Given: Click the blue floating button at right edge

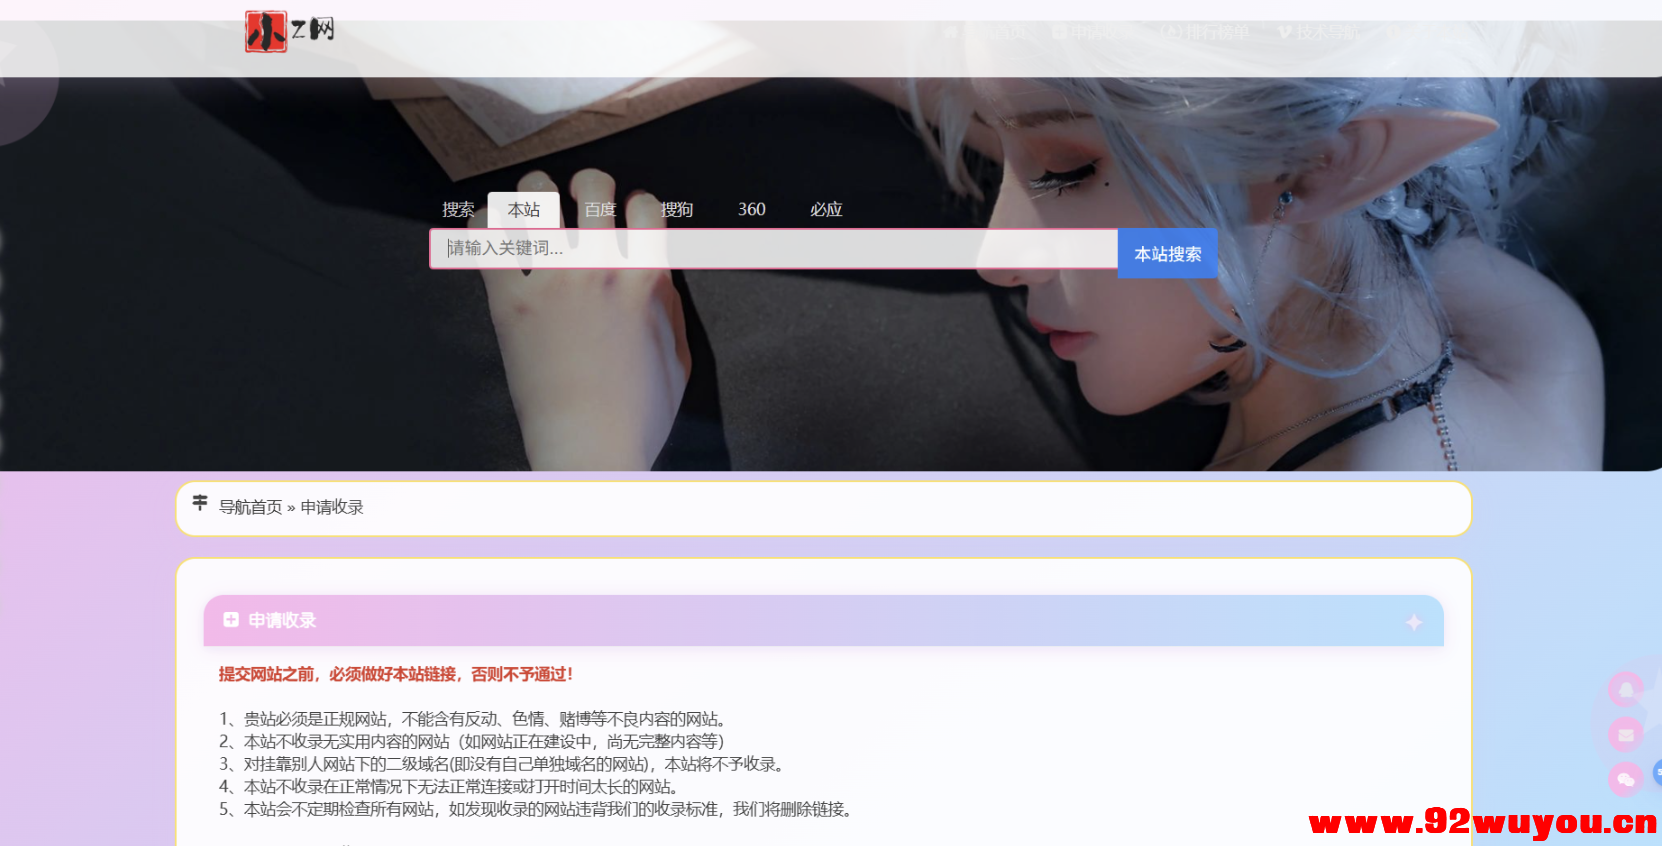Looking at the screenshot, I should point(1656,771).
